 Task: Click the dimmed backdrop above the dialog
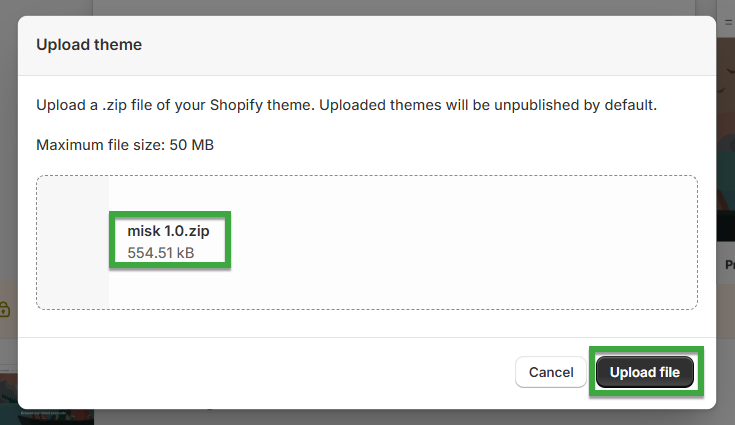tap(366, 7)
